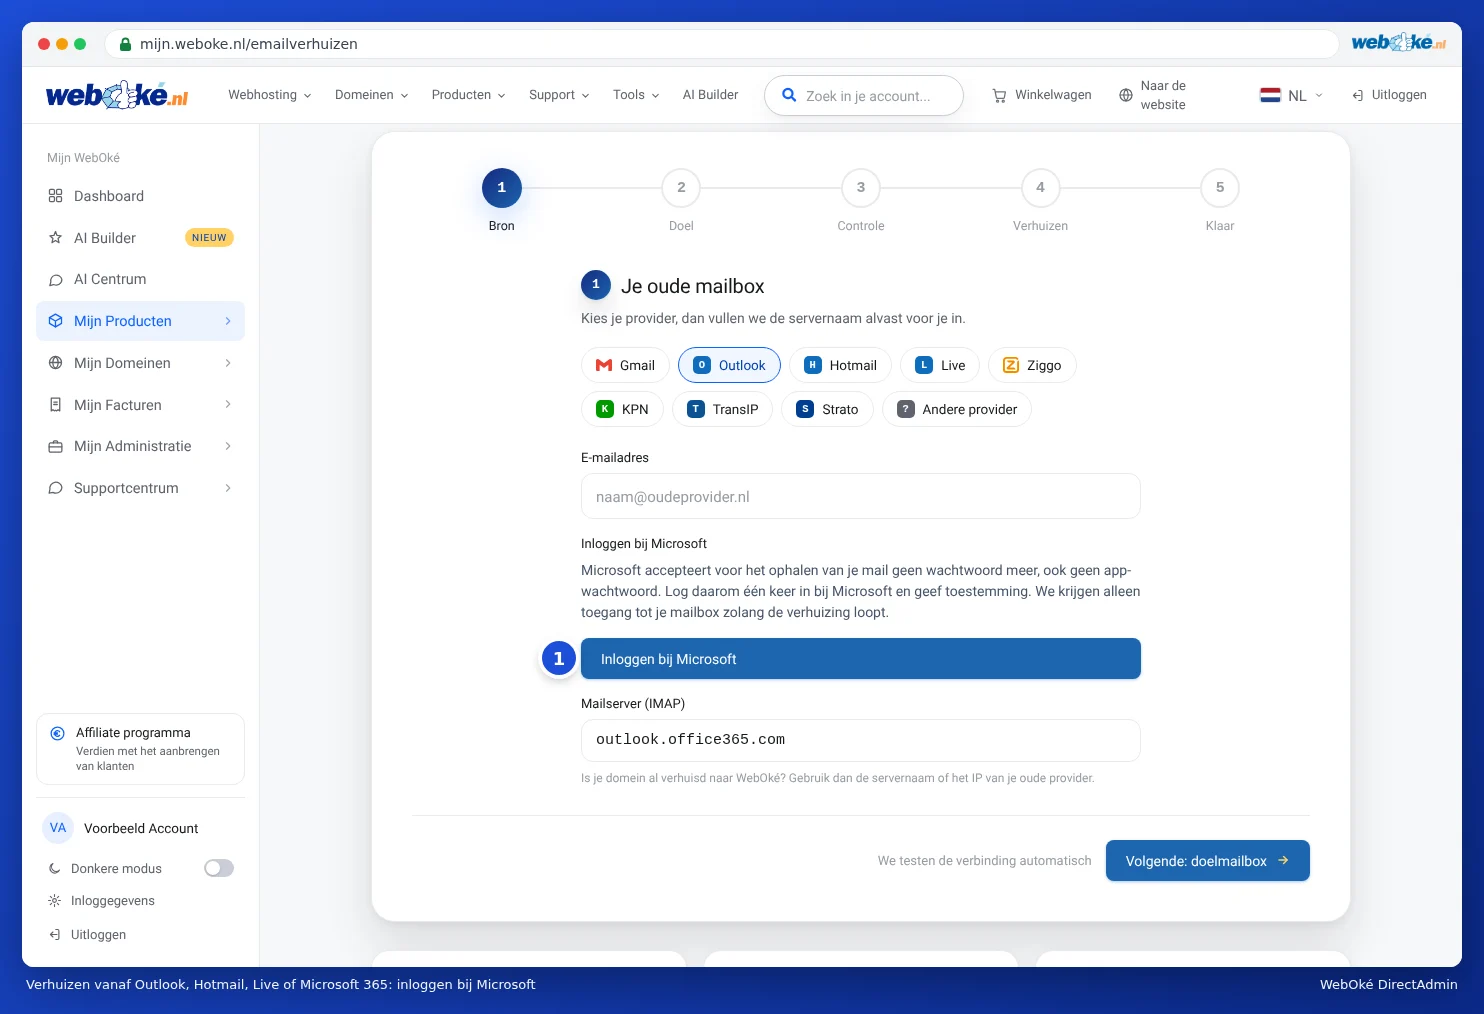Click Uitloggen in top bar
1484x1014 pixels.
click(1389, 95)
